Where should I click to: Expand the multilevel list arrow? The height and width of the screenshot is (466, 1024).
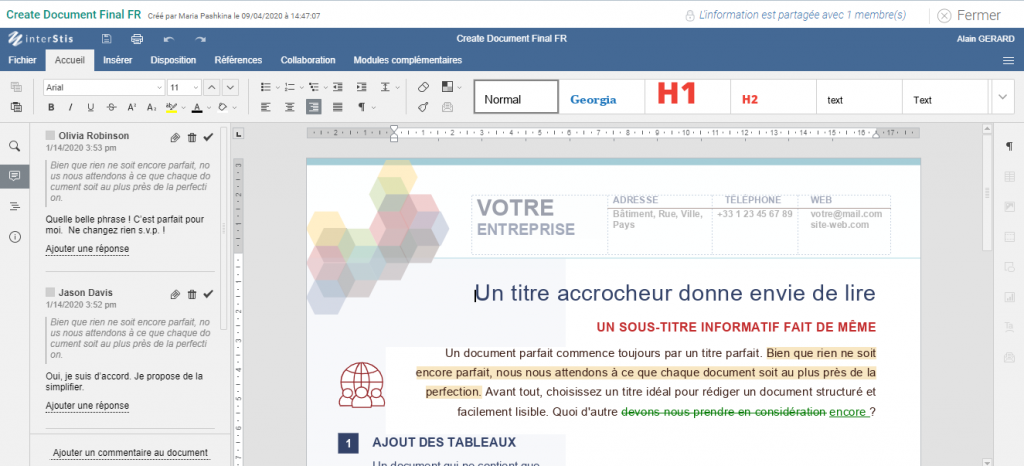325,87
